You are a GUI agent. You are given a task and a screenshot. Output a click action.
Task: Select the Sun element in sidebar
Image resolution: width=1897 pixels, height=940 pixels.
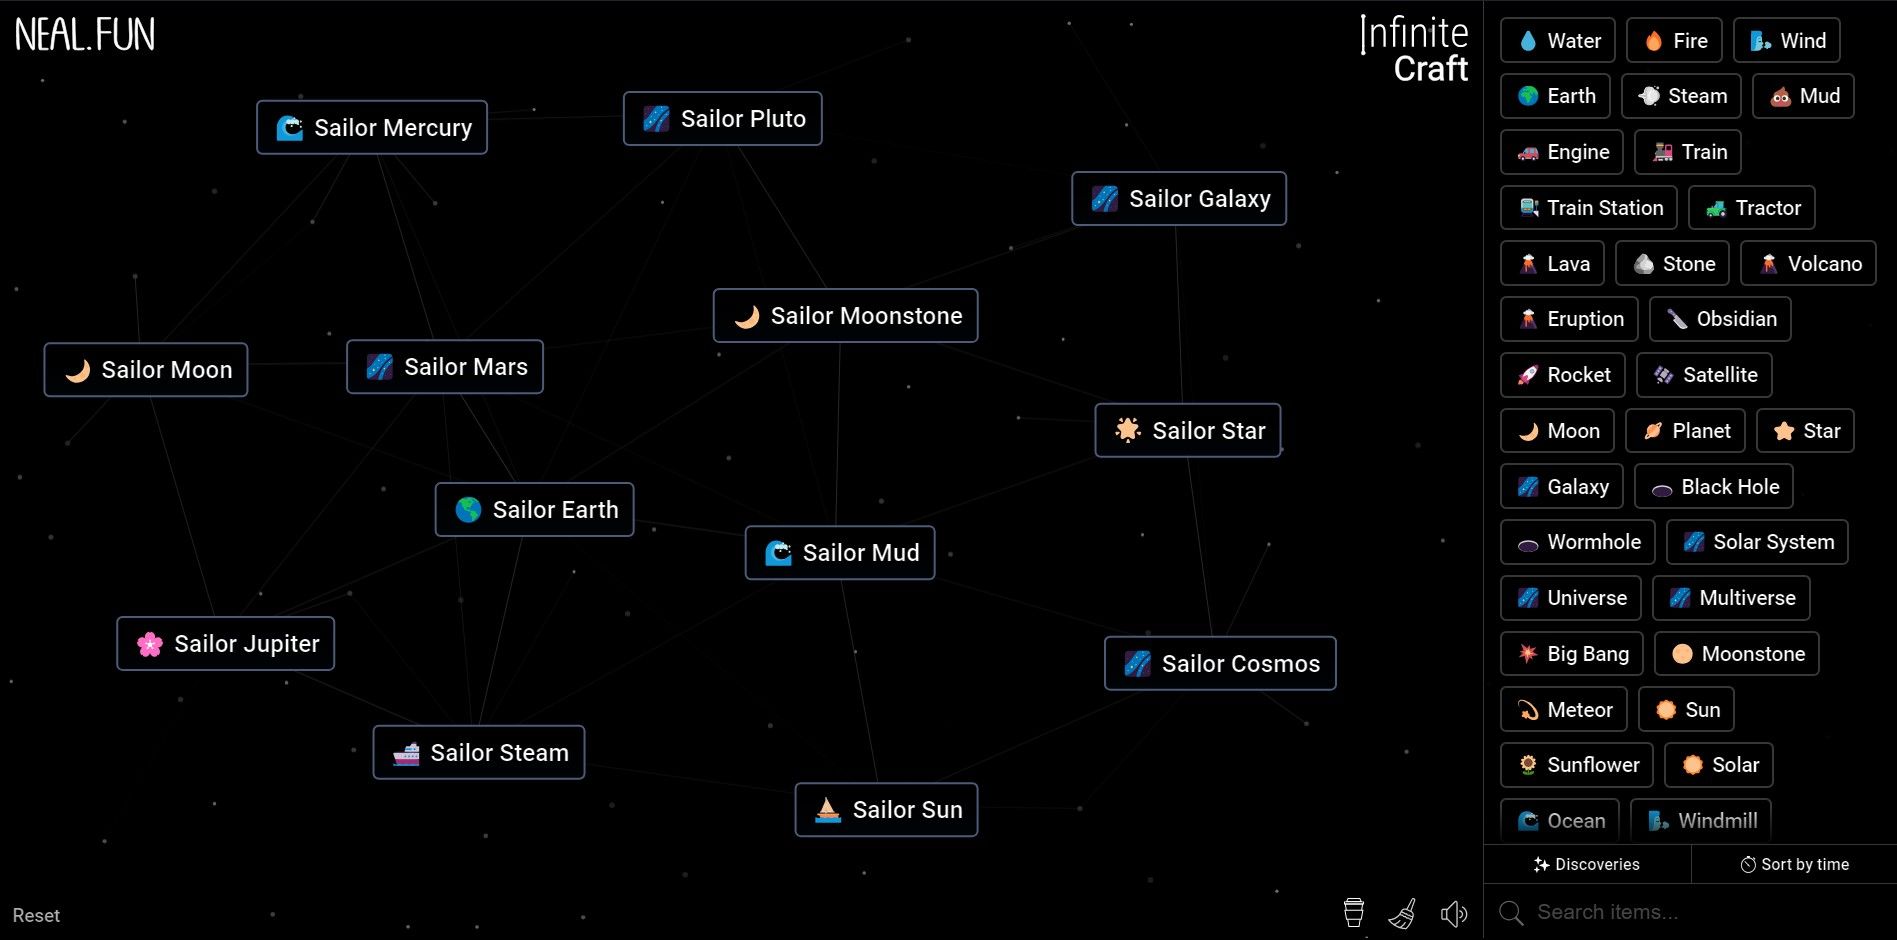click(1687, 710)
